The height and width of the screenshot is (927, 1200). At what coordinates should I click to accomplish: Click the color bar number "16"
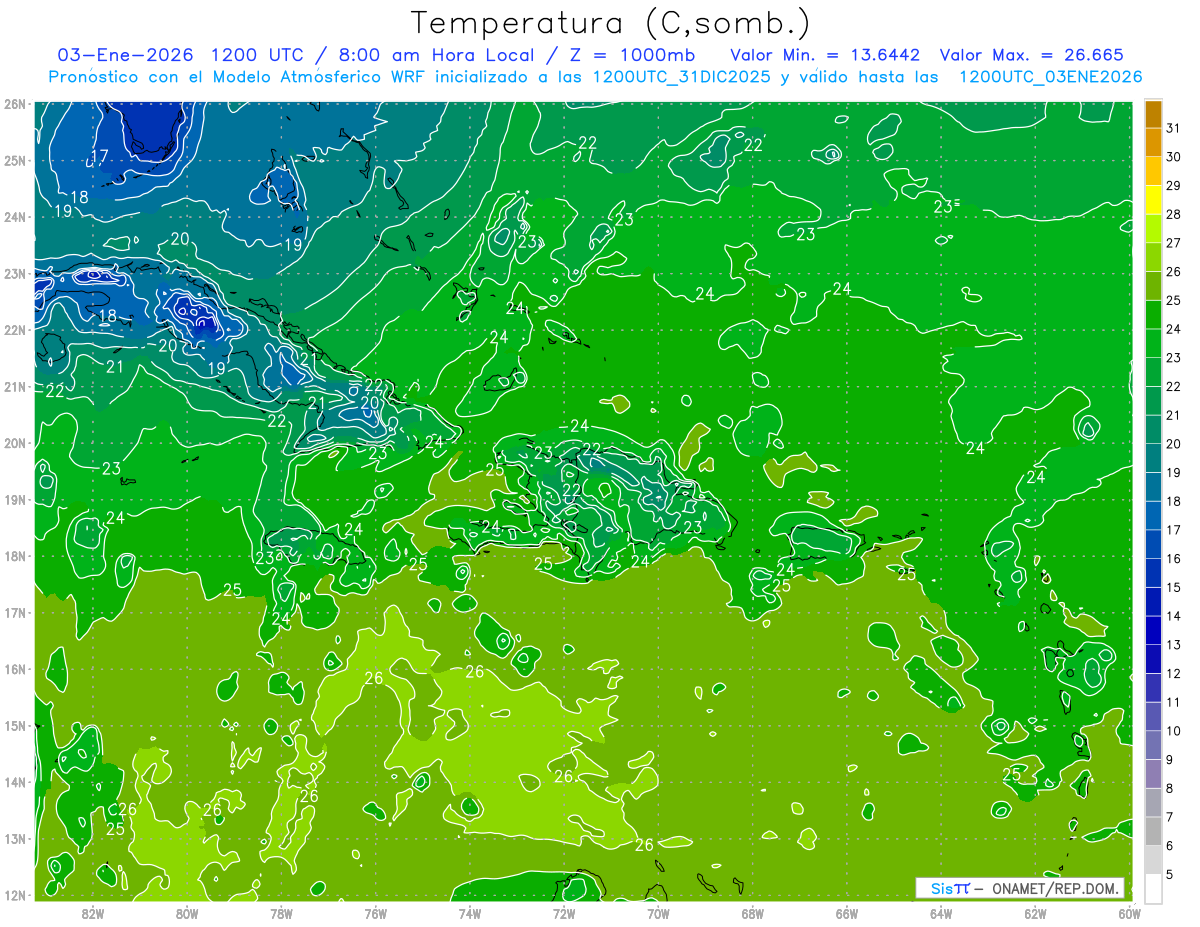[x=1174, y=558]
